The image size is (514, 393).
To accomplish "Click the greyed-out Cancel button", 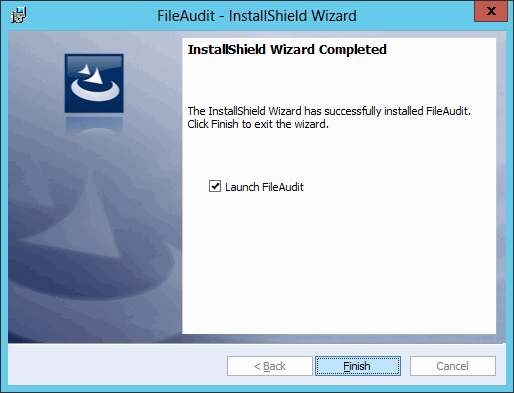I will pos(453,366).
